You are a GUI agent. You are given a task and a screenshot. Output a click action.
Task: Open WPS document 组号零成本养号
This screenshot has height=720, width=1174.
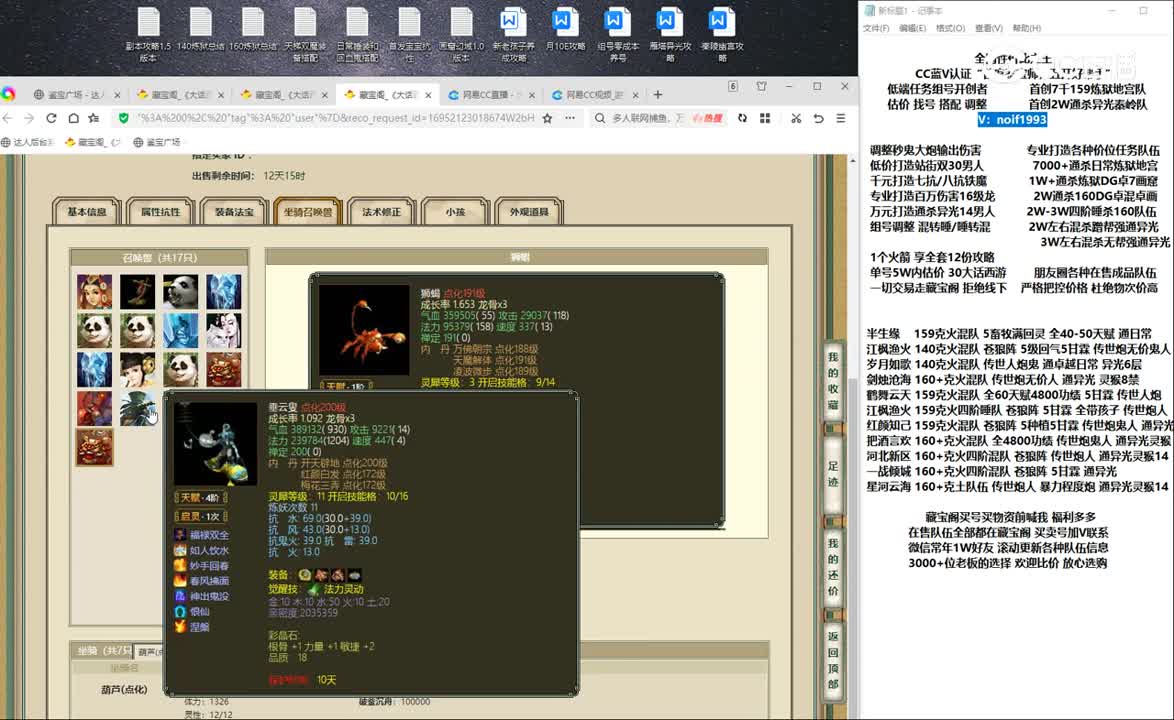pos(618,34)
